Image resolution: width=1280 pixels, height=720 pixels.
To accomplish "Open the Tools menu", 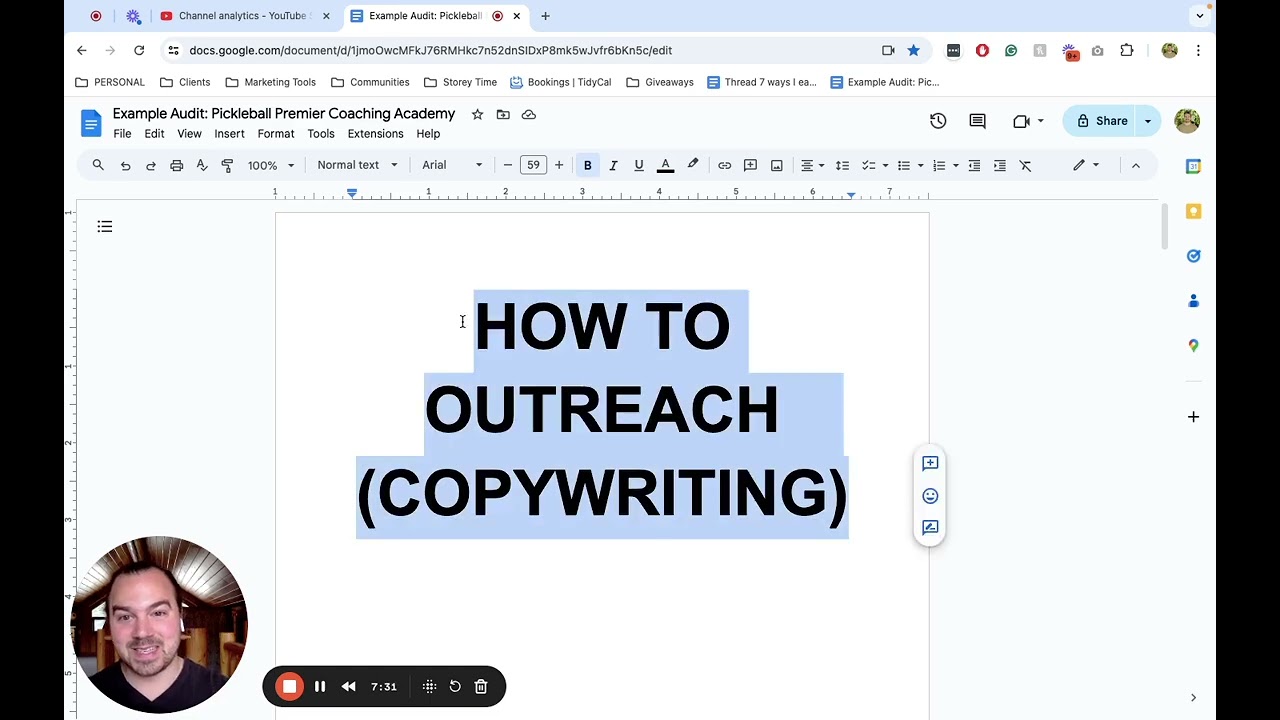I will [x=321, y=134].
